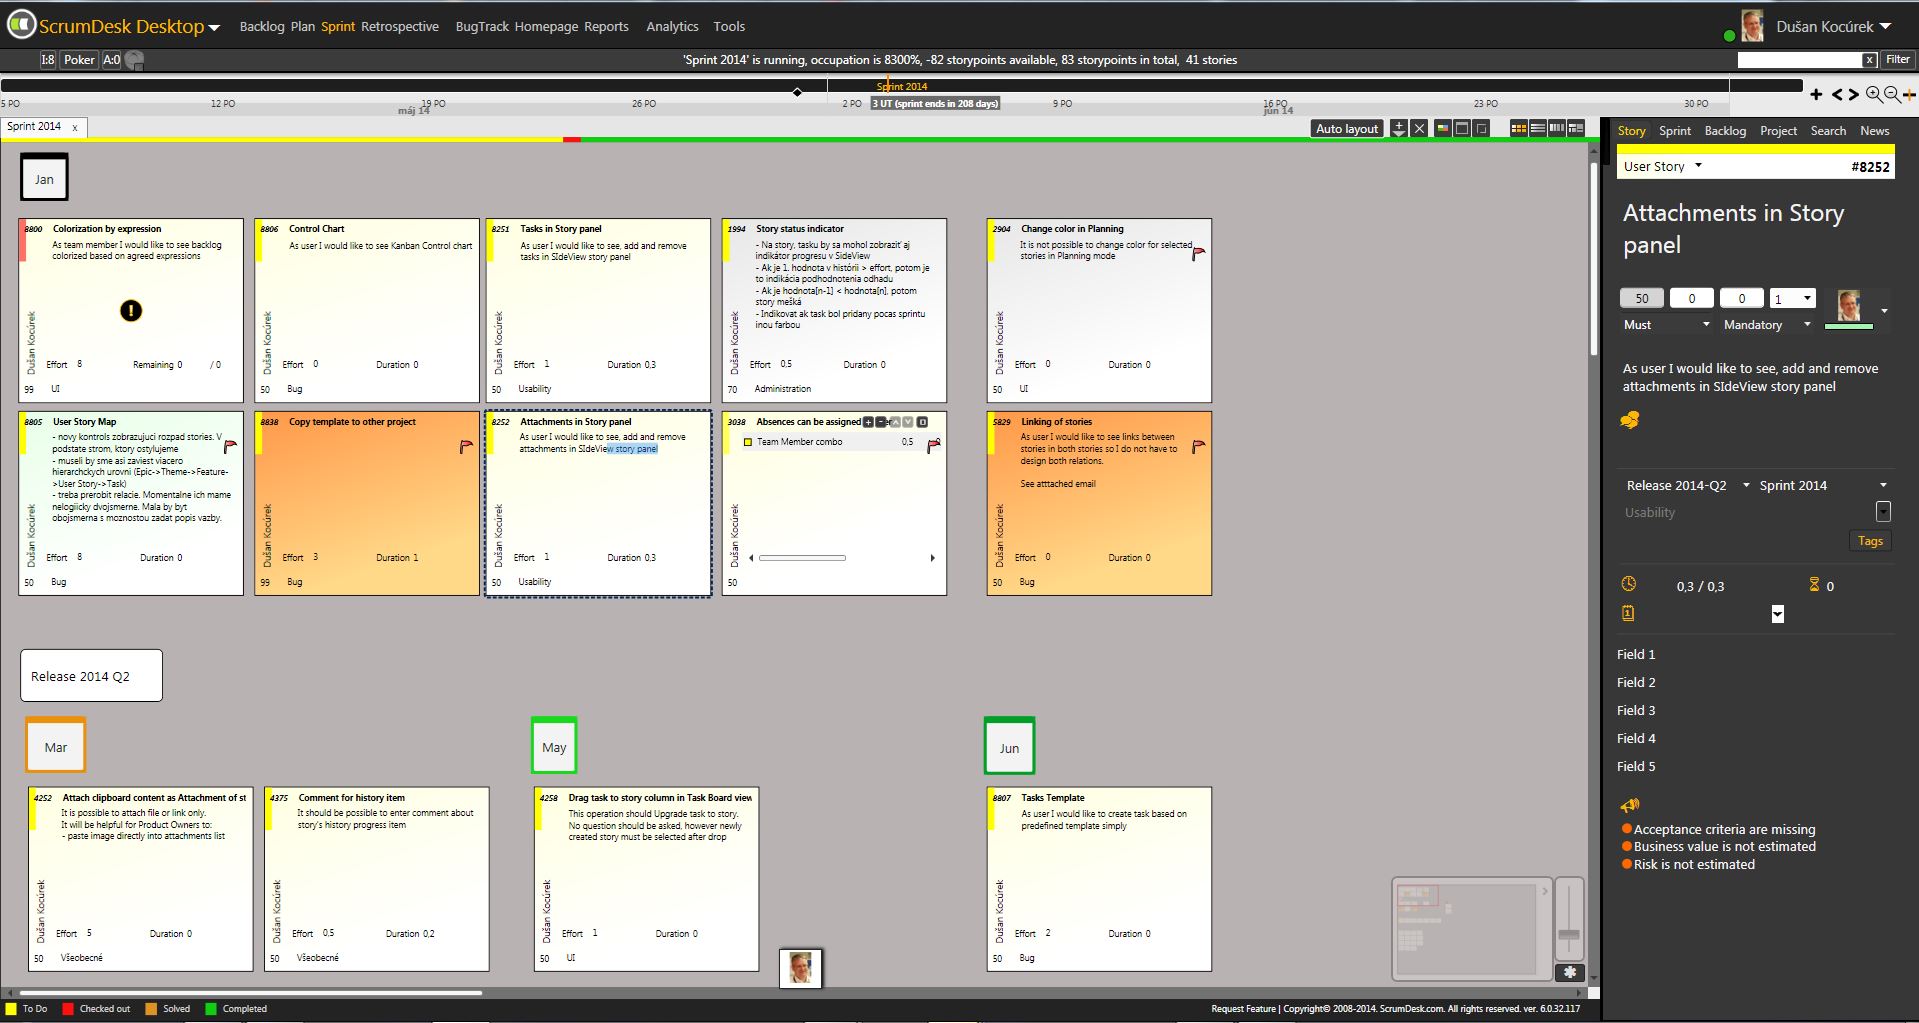Click red flag on Linking of stories card
This screenshot has height=1023, width=1919.
[1198, 446]
